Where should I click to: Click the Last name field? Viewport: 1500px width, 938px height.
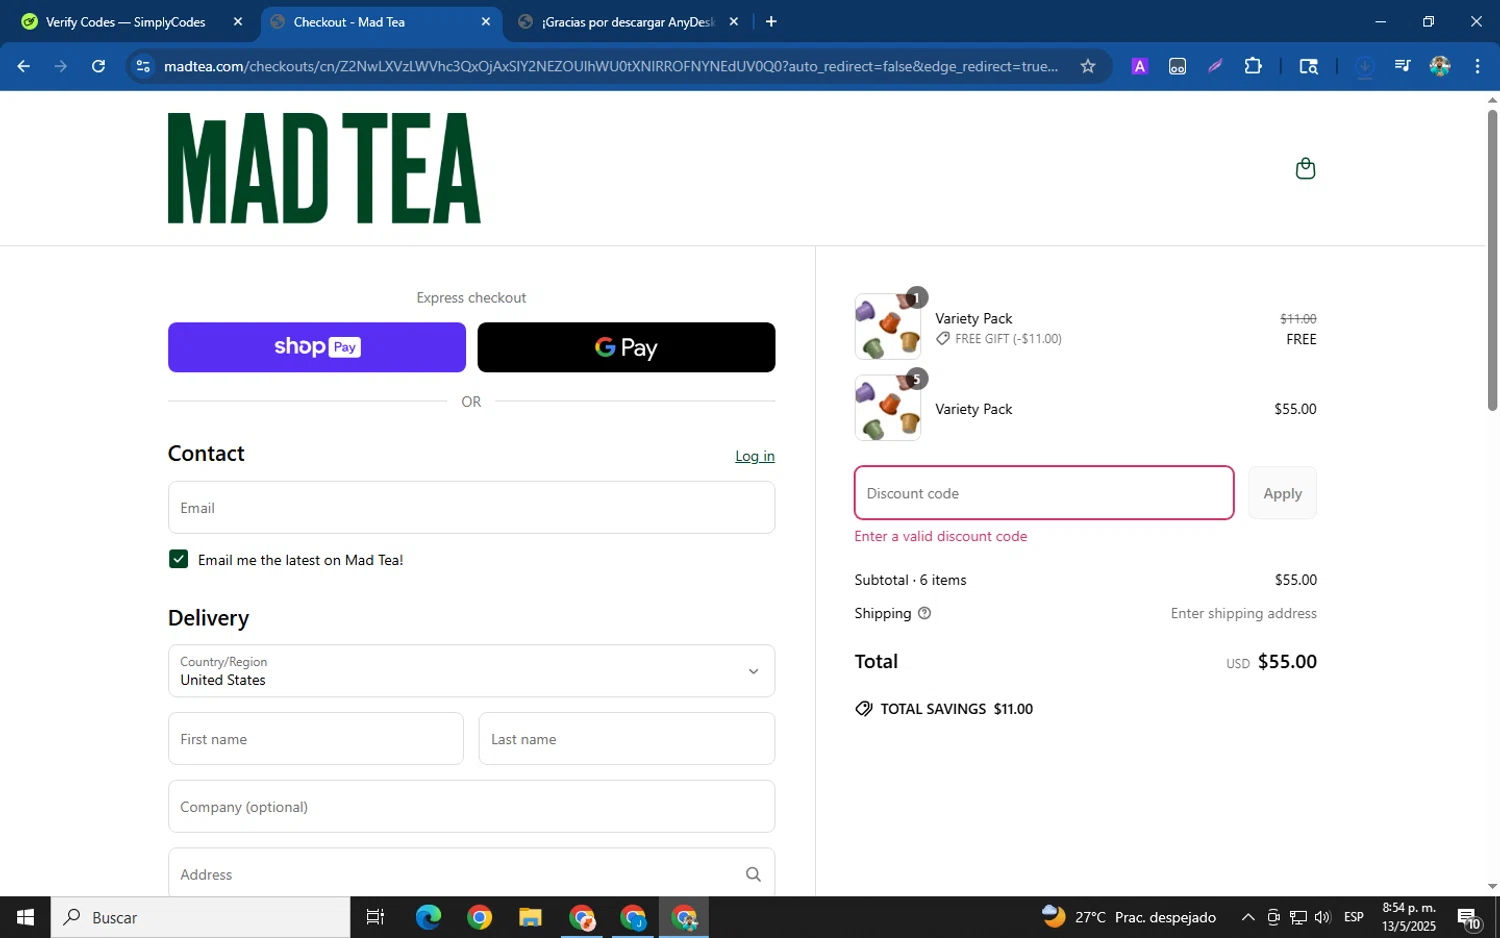[x=627, y=739]
